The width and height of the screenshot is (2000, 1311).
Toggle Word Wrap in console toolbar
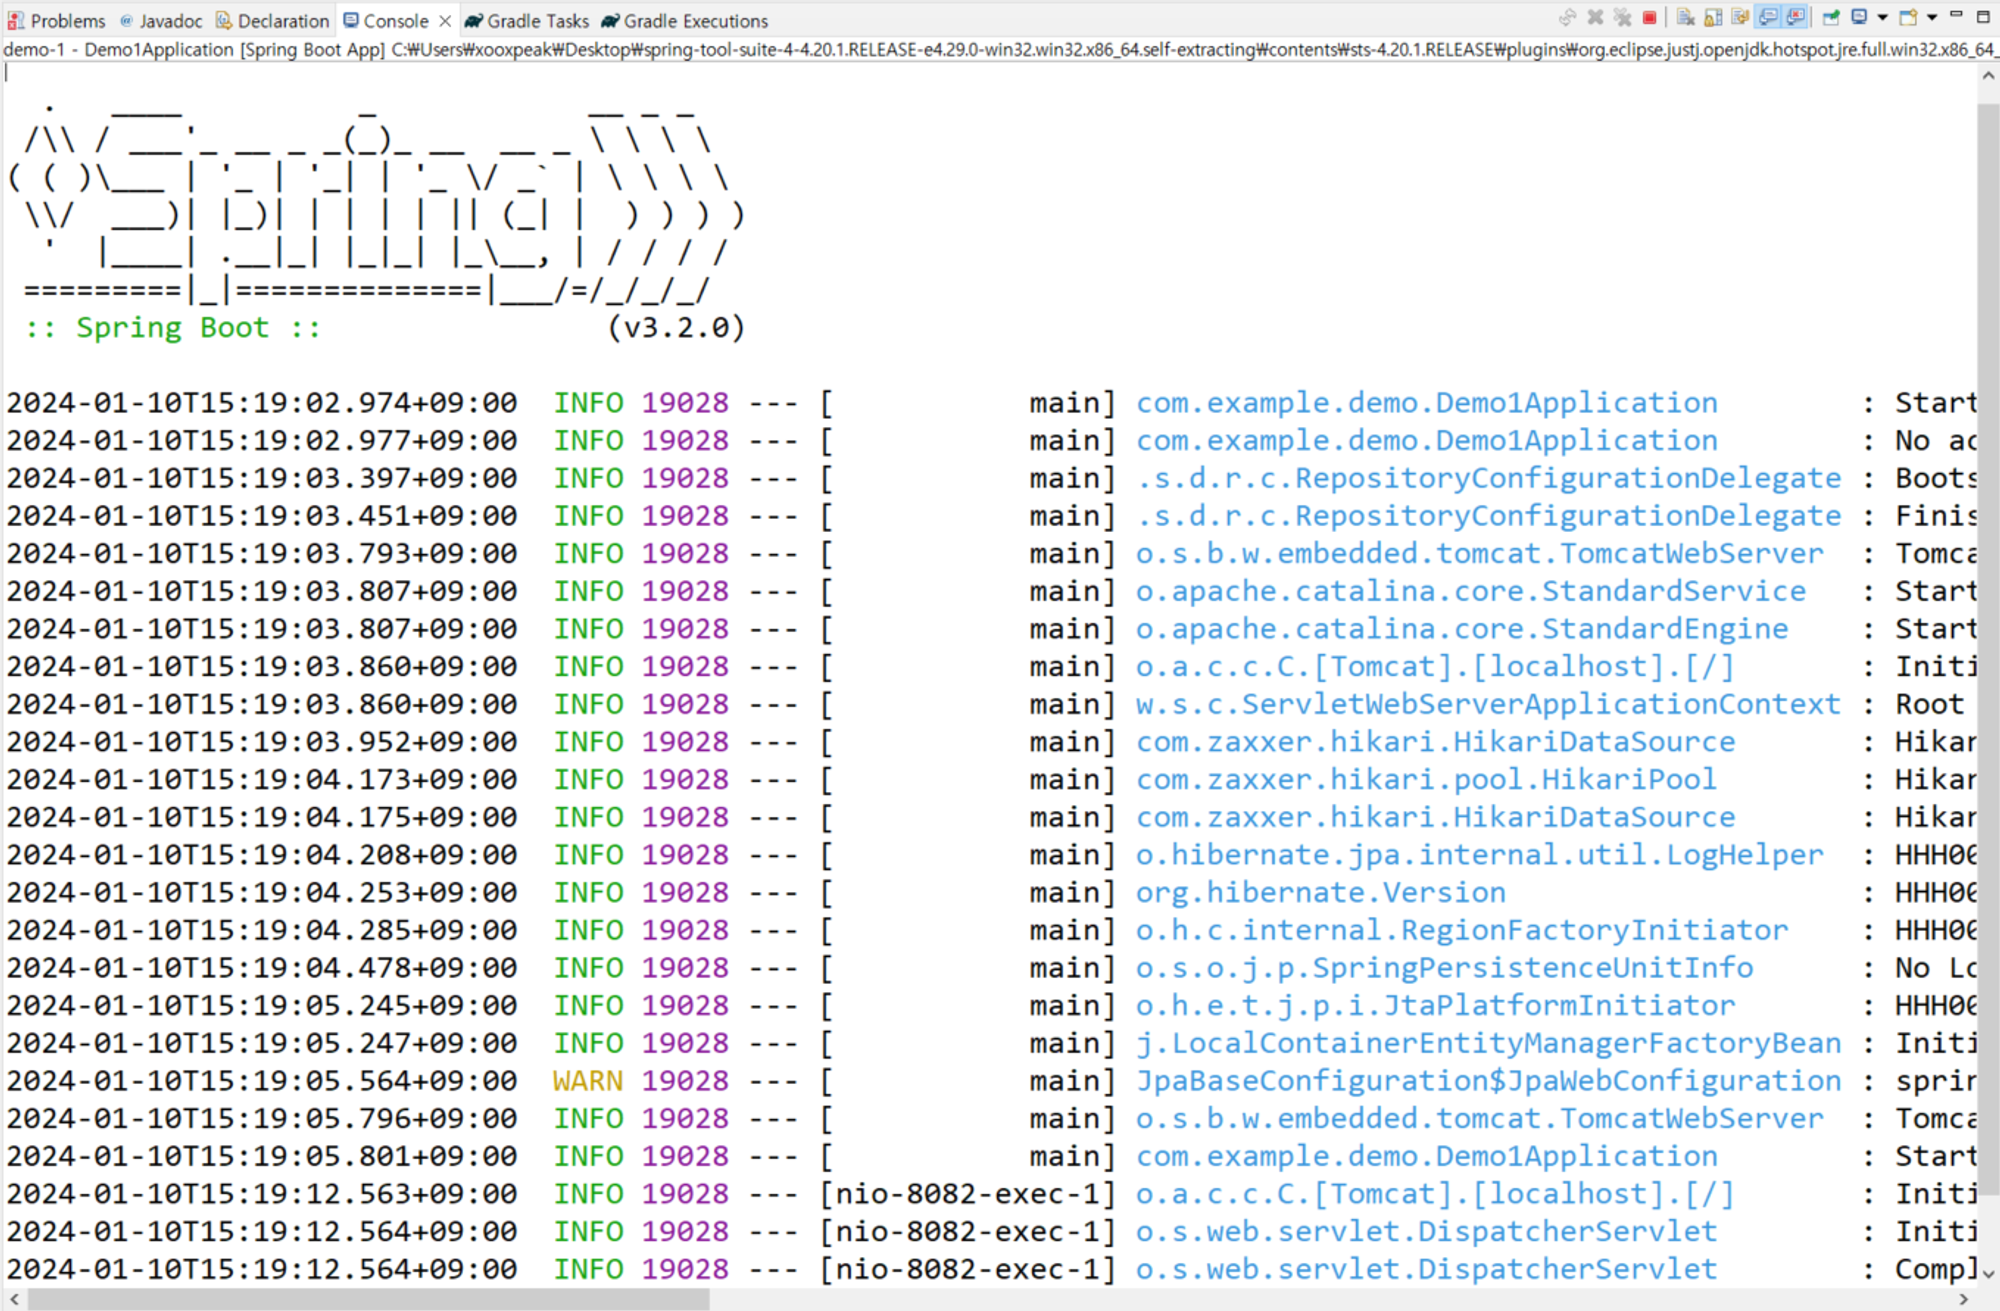pos(1740,17)
